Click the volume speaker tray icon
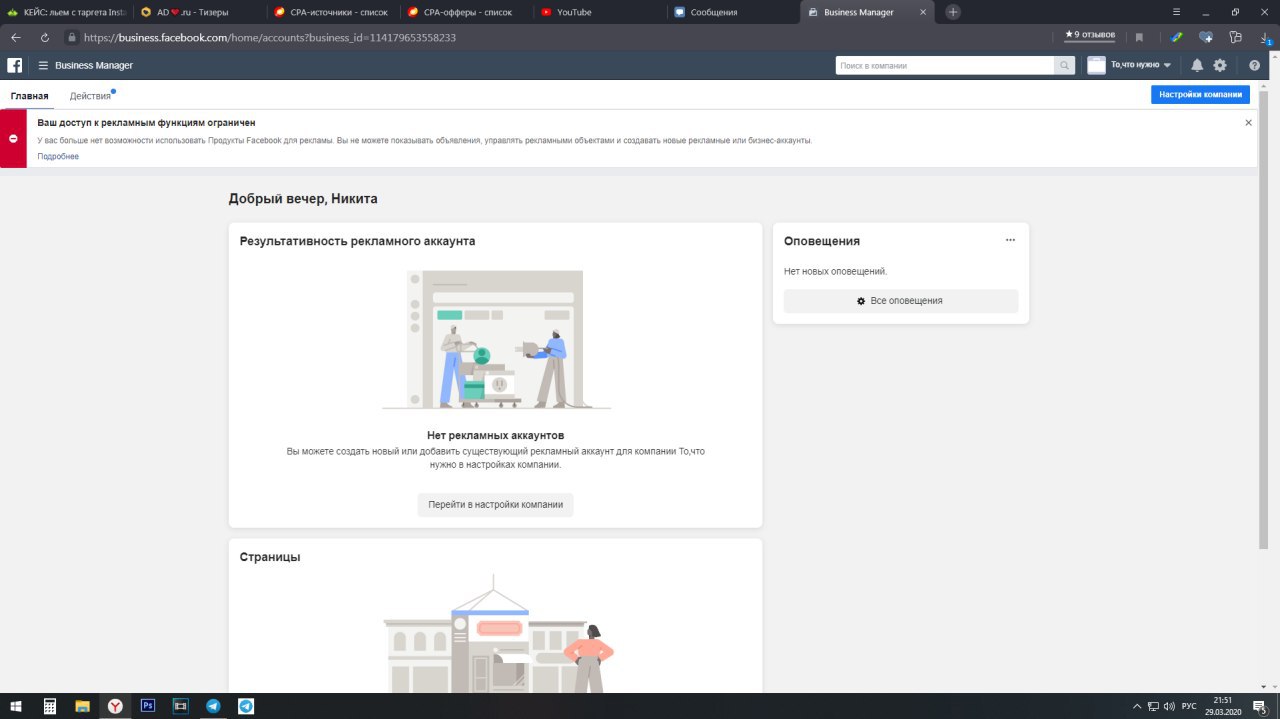 [1169, 706]
